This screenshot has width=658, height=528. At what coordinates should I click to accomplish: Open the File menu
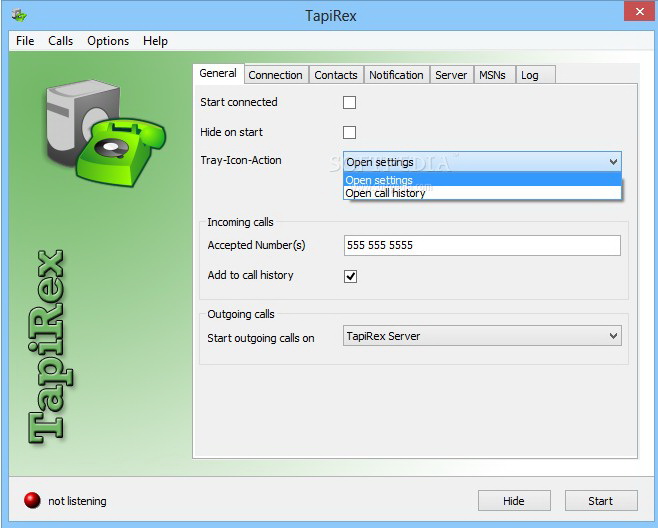click(x=25, y=41)
